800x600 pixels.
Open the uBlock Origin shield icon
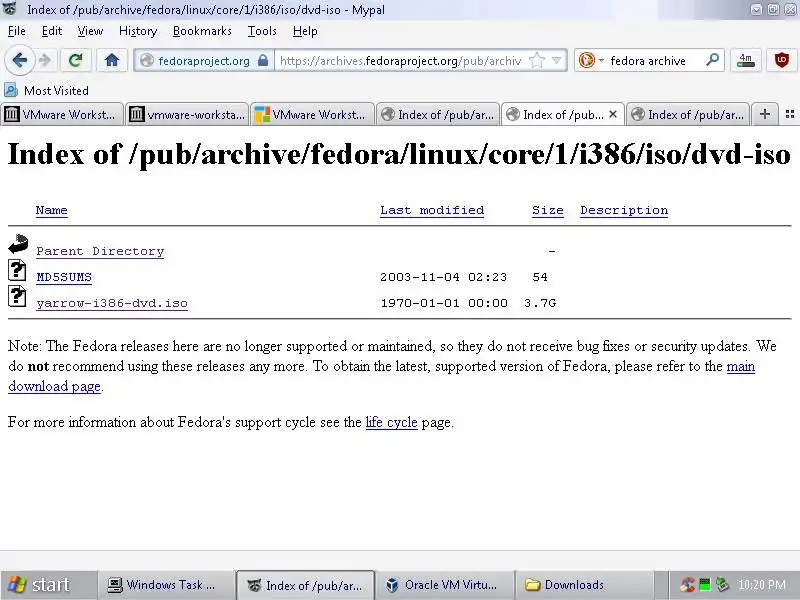coord(782,61)
